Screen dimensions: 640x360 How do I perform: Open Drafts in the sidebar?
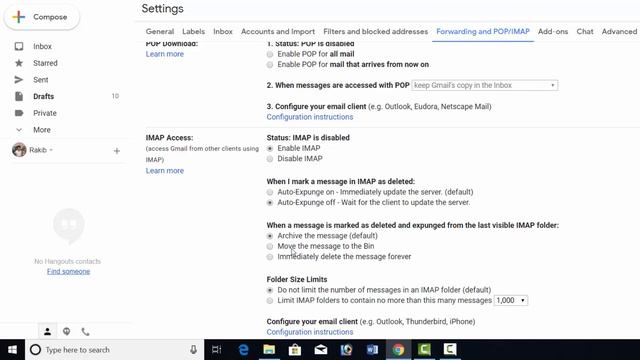(44, 96)
